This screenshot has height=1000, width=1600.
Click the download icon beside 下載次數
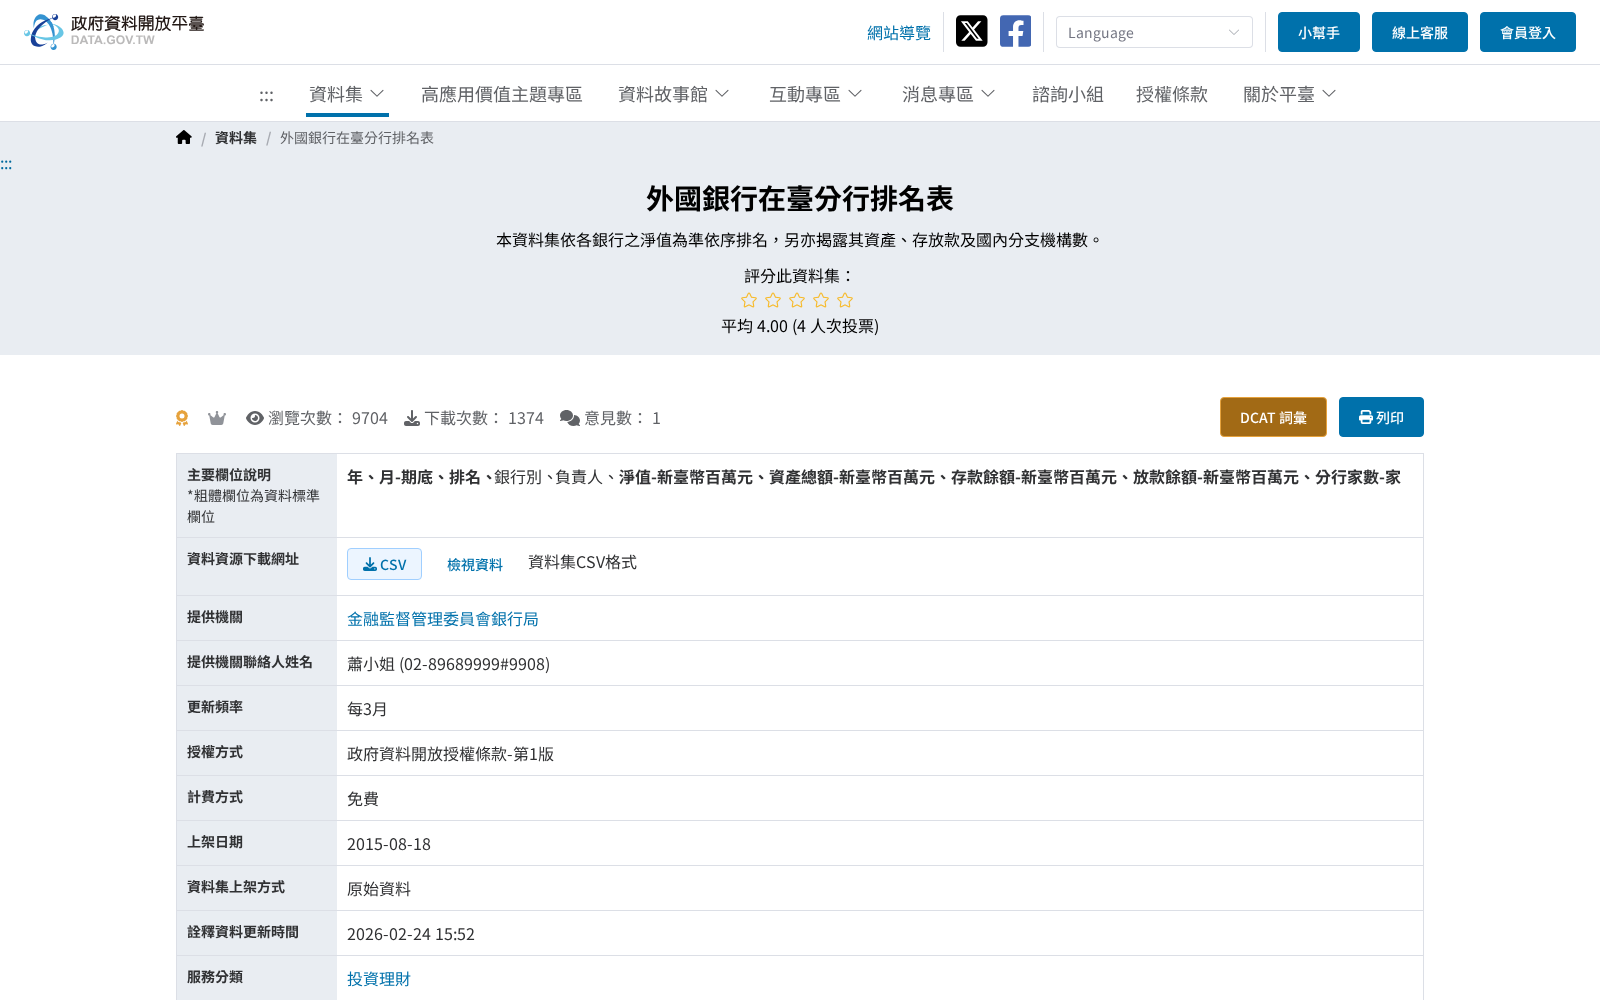coord(412,418)
